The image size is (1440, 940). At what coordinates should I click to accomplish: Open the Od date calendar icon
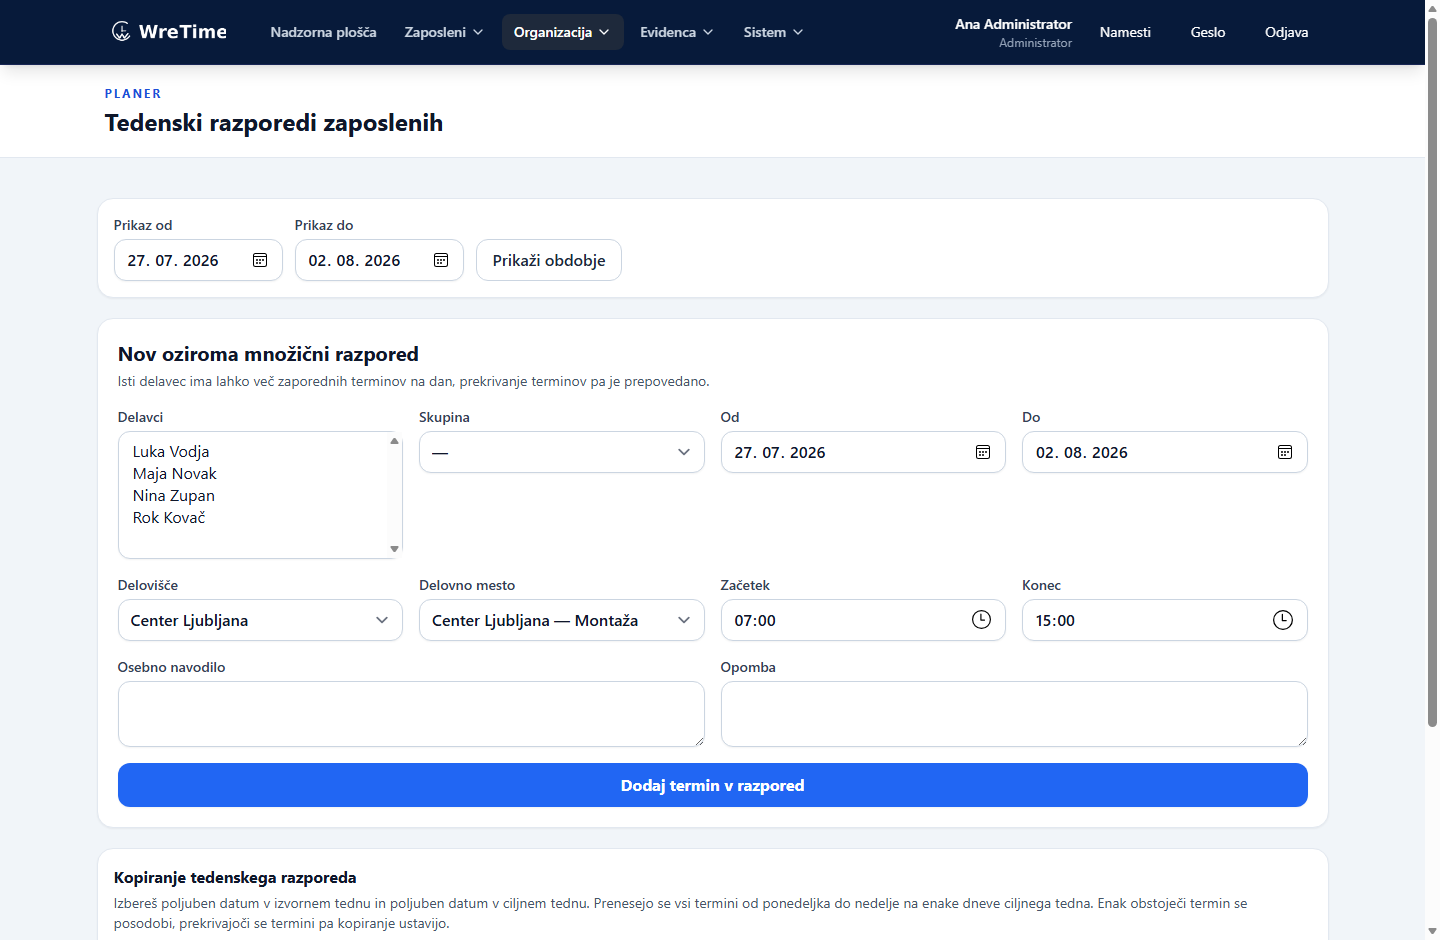pyautogui.click(x=983, y=452)
